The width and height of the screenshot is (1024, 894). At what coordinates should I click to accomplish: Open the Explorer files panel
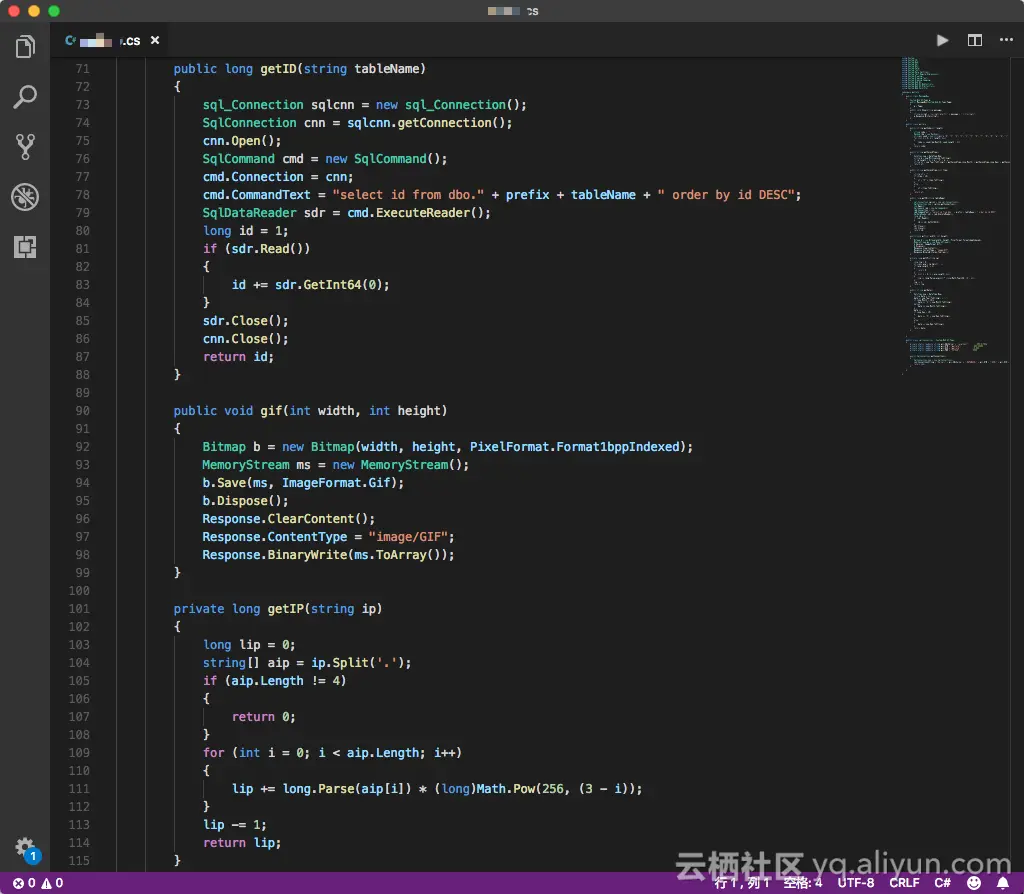tap(25, 47)
